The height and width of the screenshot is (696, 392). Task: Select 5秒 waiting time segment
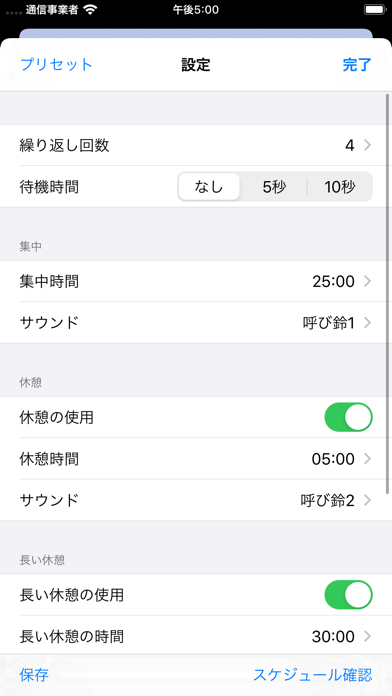point(274,187)
